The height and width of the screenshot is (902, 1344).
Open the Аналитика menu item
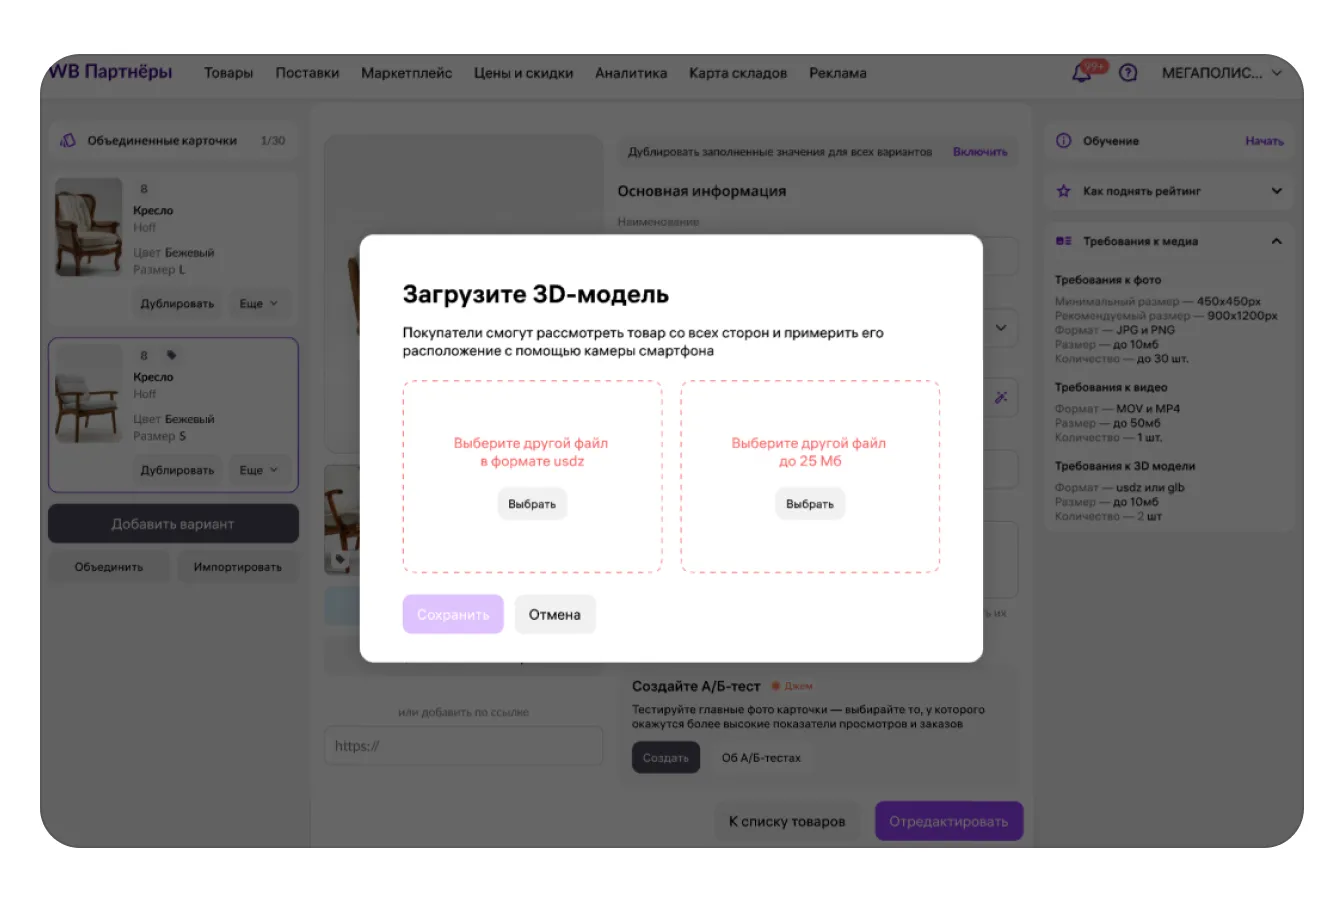coord(630,73)
